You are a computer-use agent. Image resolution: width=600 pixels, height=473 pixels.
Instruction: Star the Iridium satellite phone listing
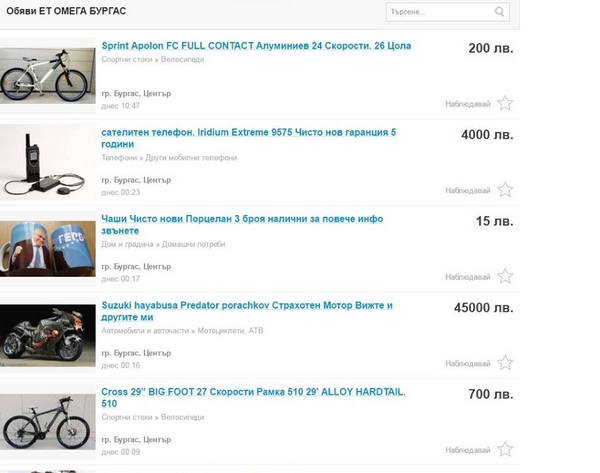(505, 189)
